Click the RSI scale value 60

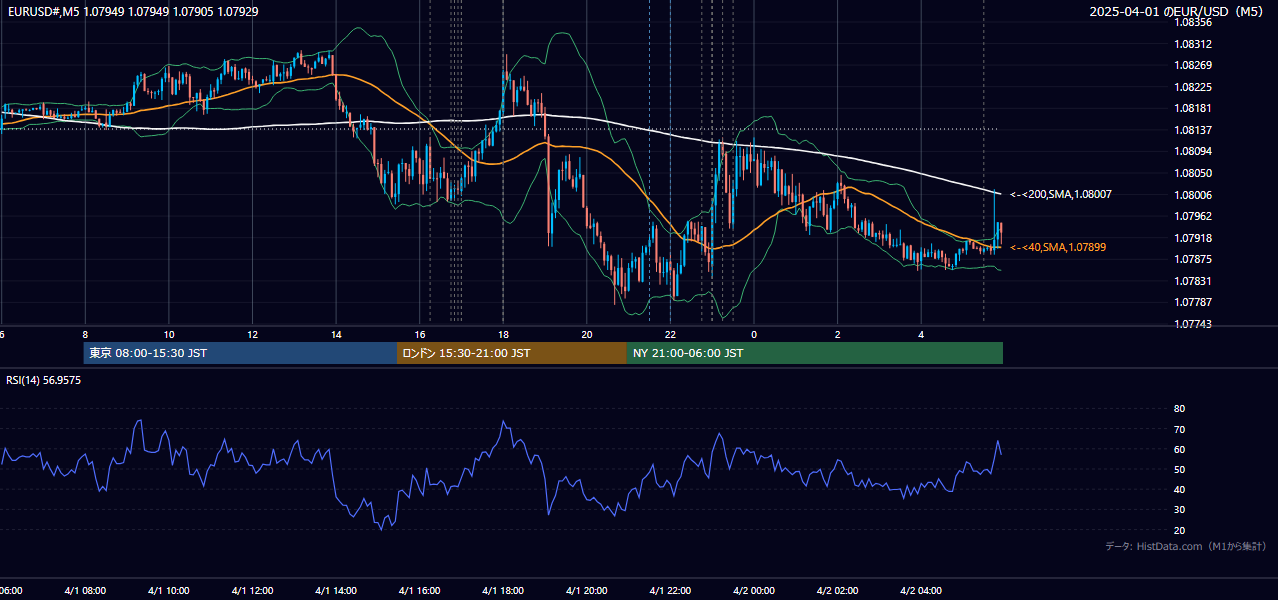click(x=1179, y=449)
